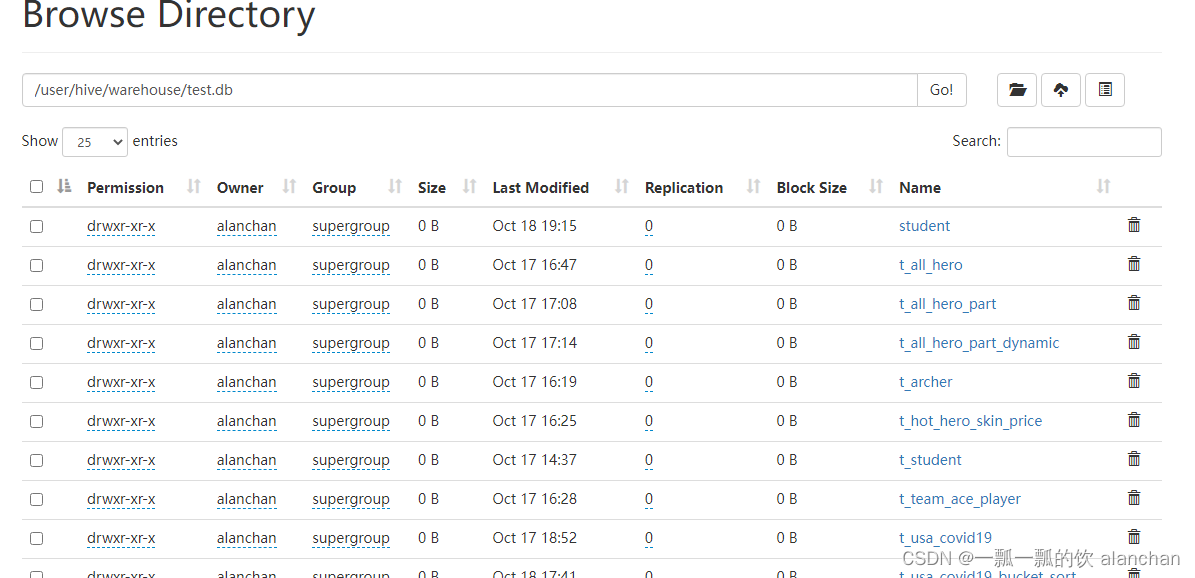This screenshot has width=1195, height=578.
Task: Click the ascending sort icon next to select-all
Action: coord(65,186)
